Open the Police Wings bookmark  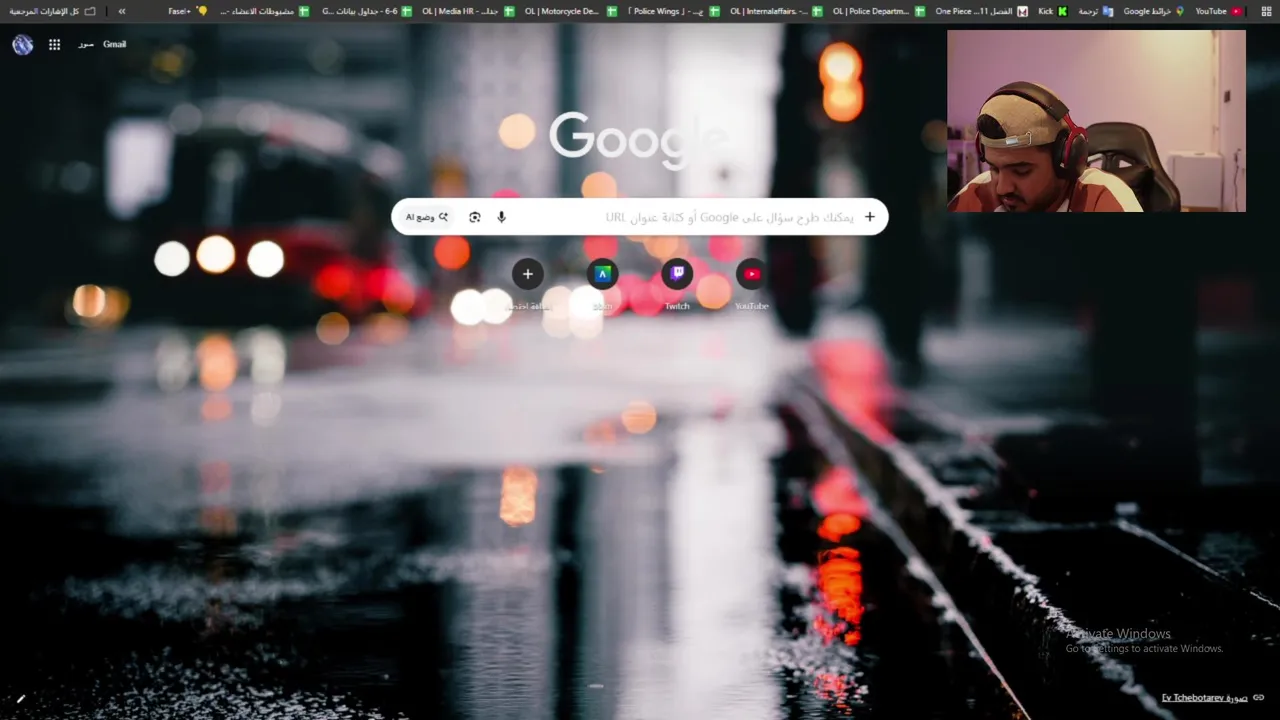(x=672, y=11)
